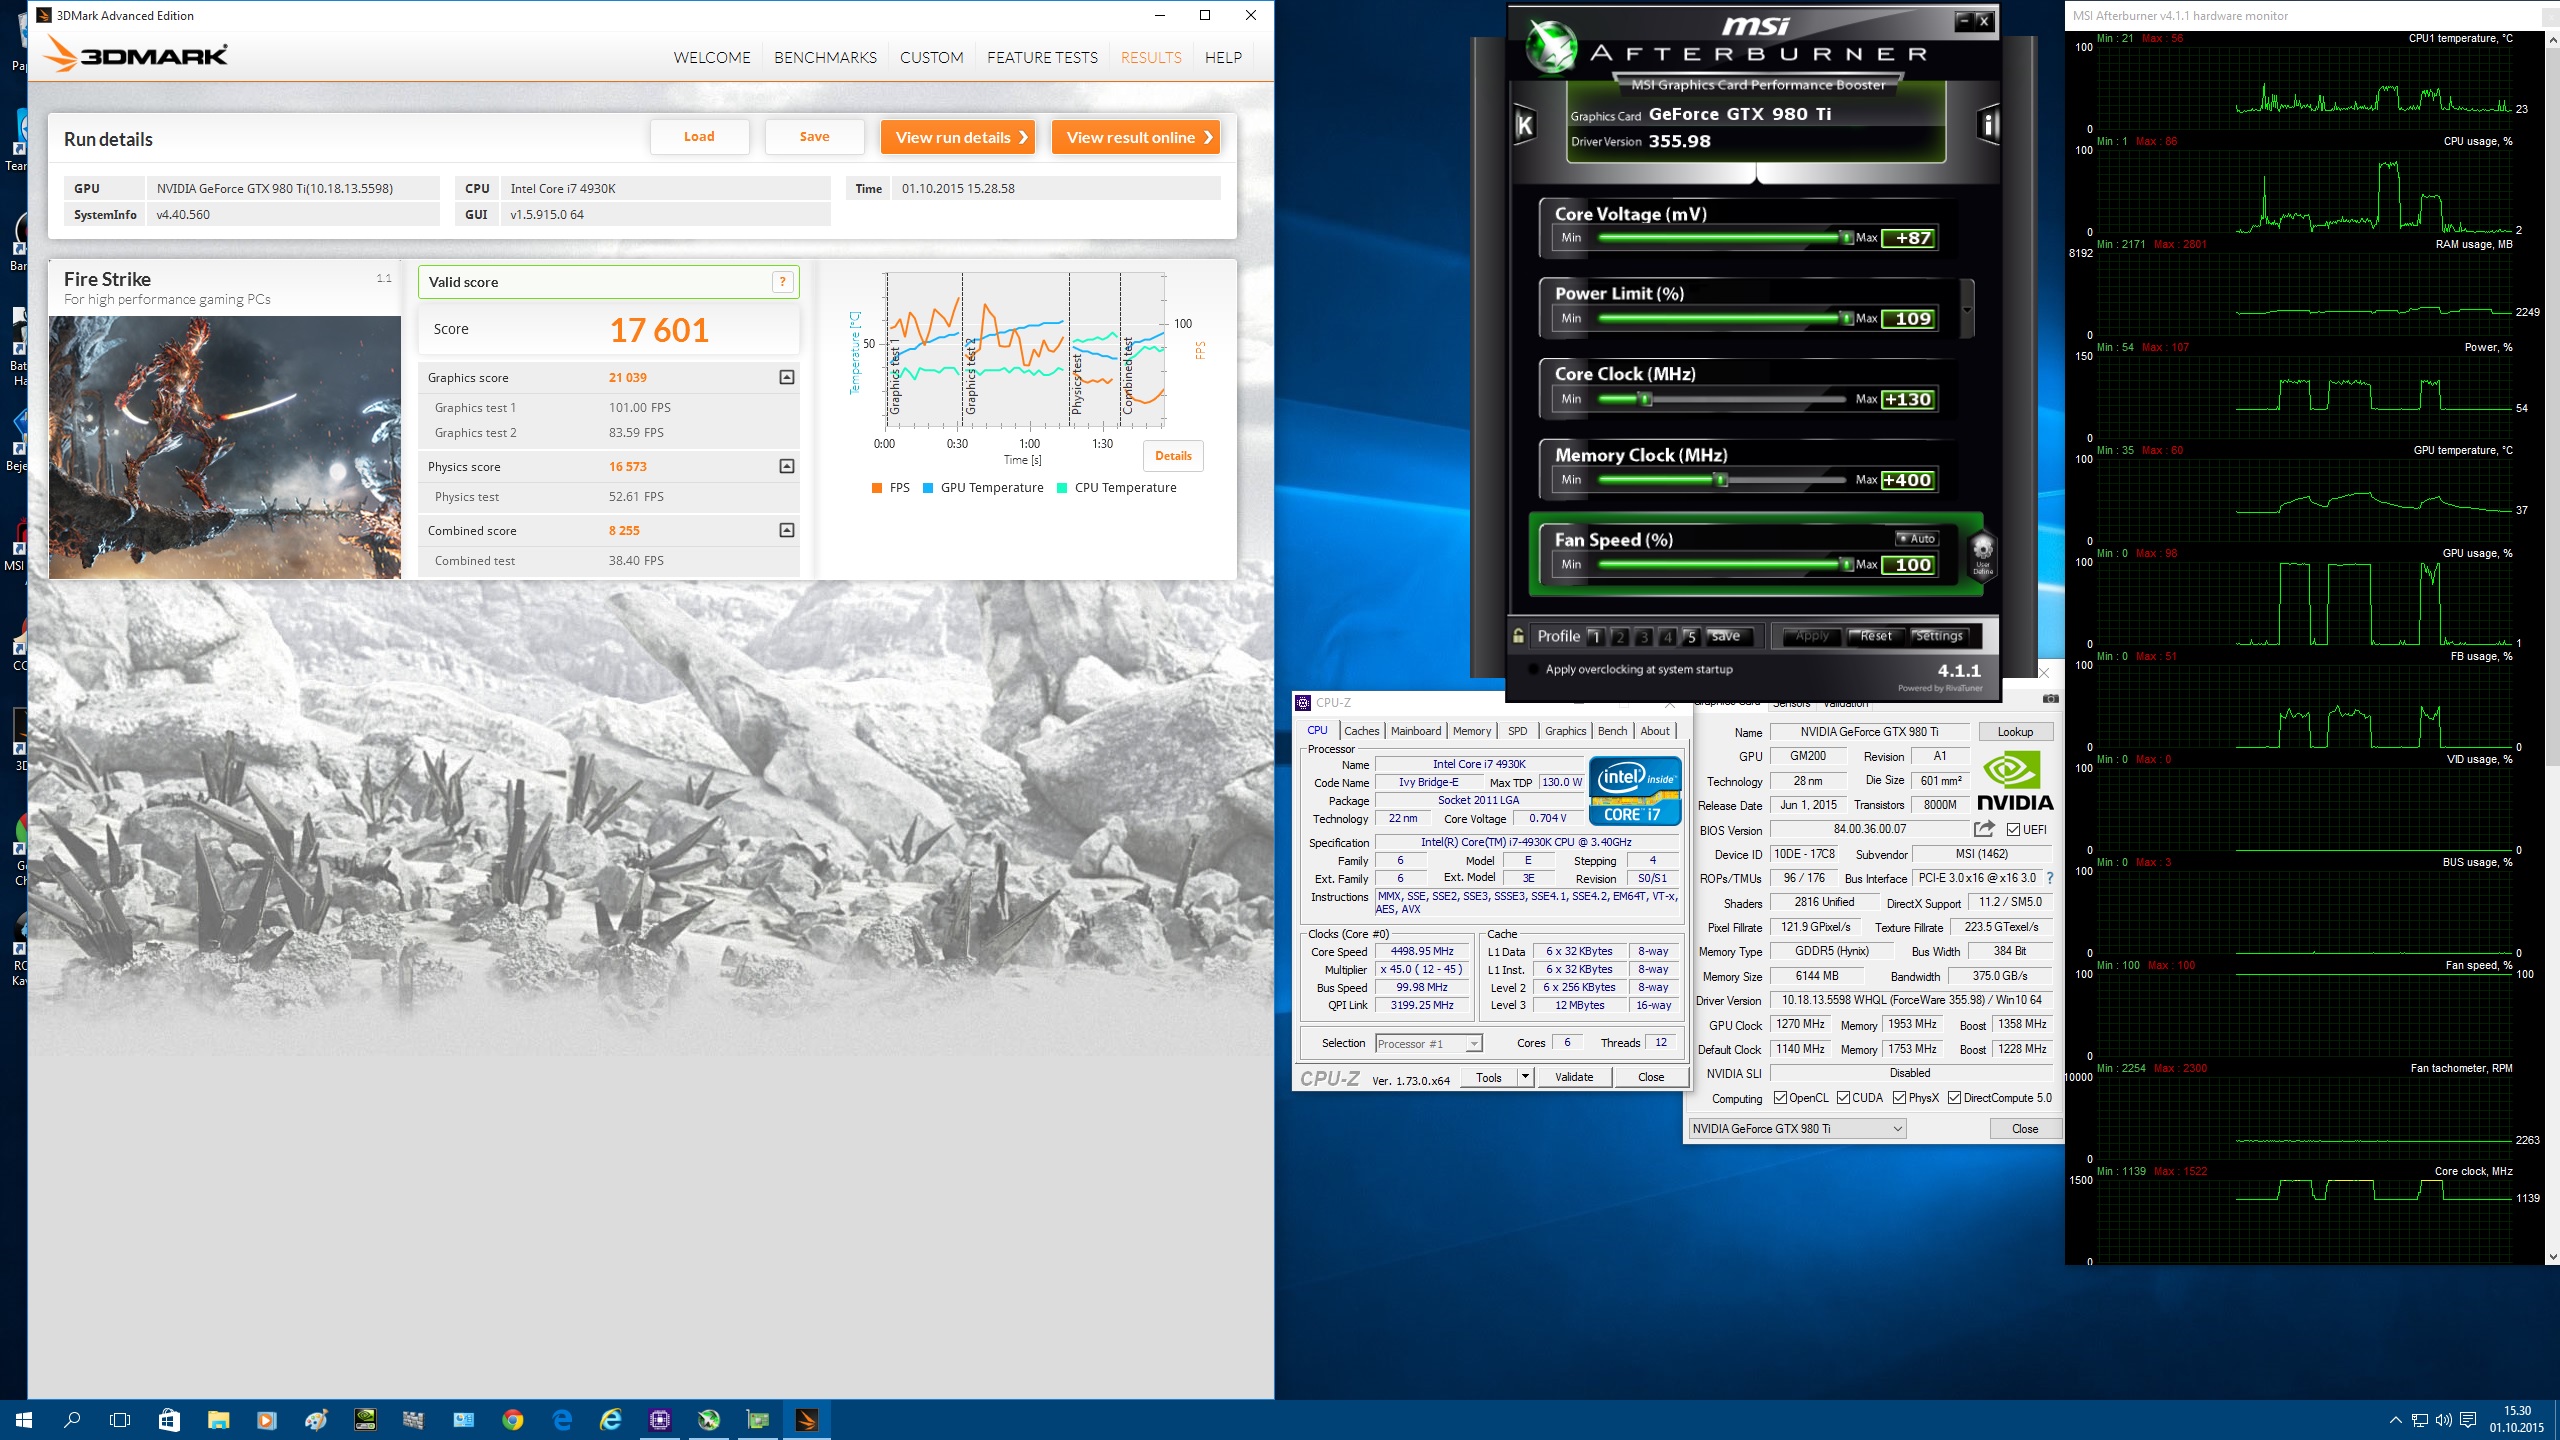Click the volume icon in system tray

pos(2443,1420)
